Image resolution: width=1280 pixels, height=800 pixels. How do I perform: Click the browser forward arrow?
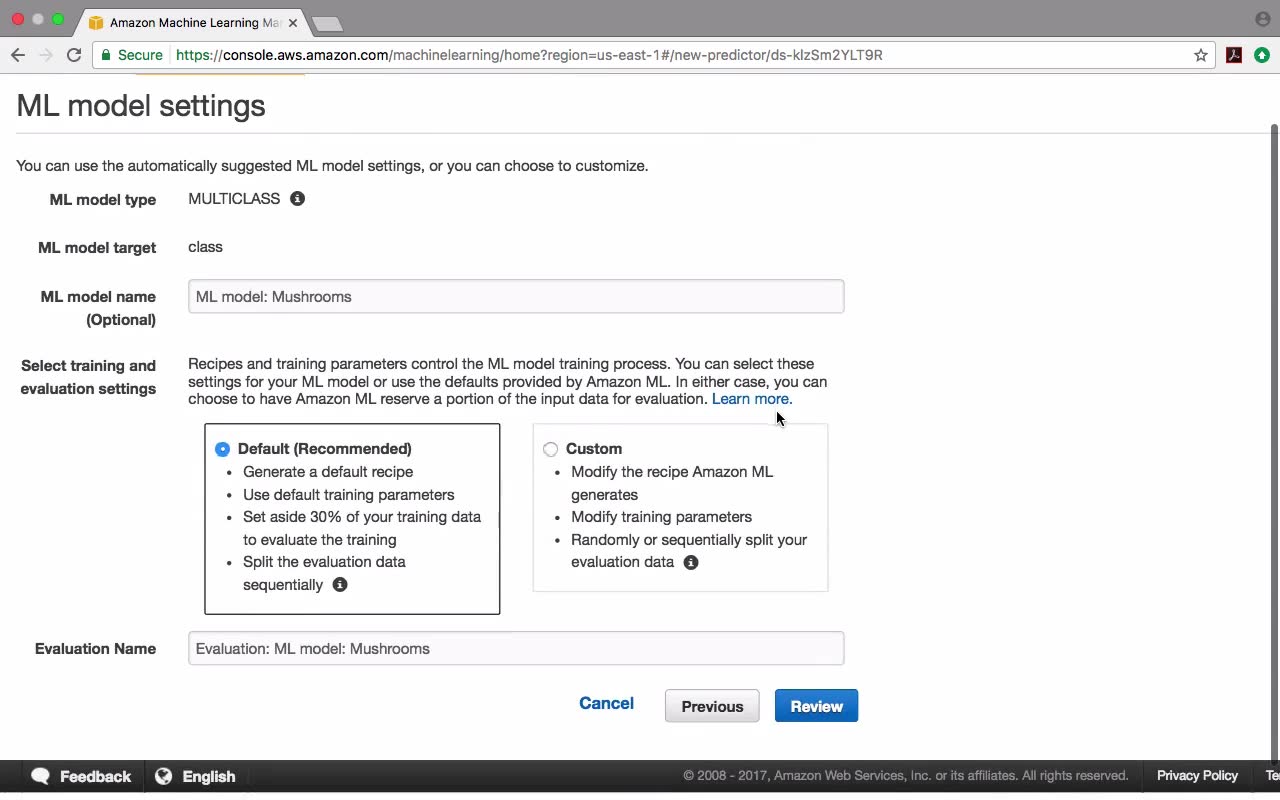[46, 55]
